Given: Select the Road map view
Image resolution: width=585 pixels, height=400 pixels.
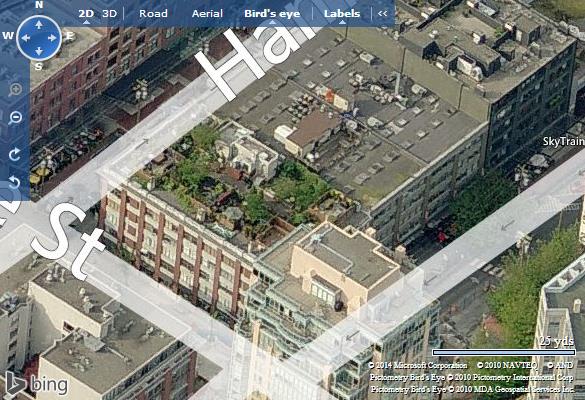Looking at the screenshot, I should click(153, 14).
